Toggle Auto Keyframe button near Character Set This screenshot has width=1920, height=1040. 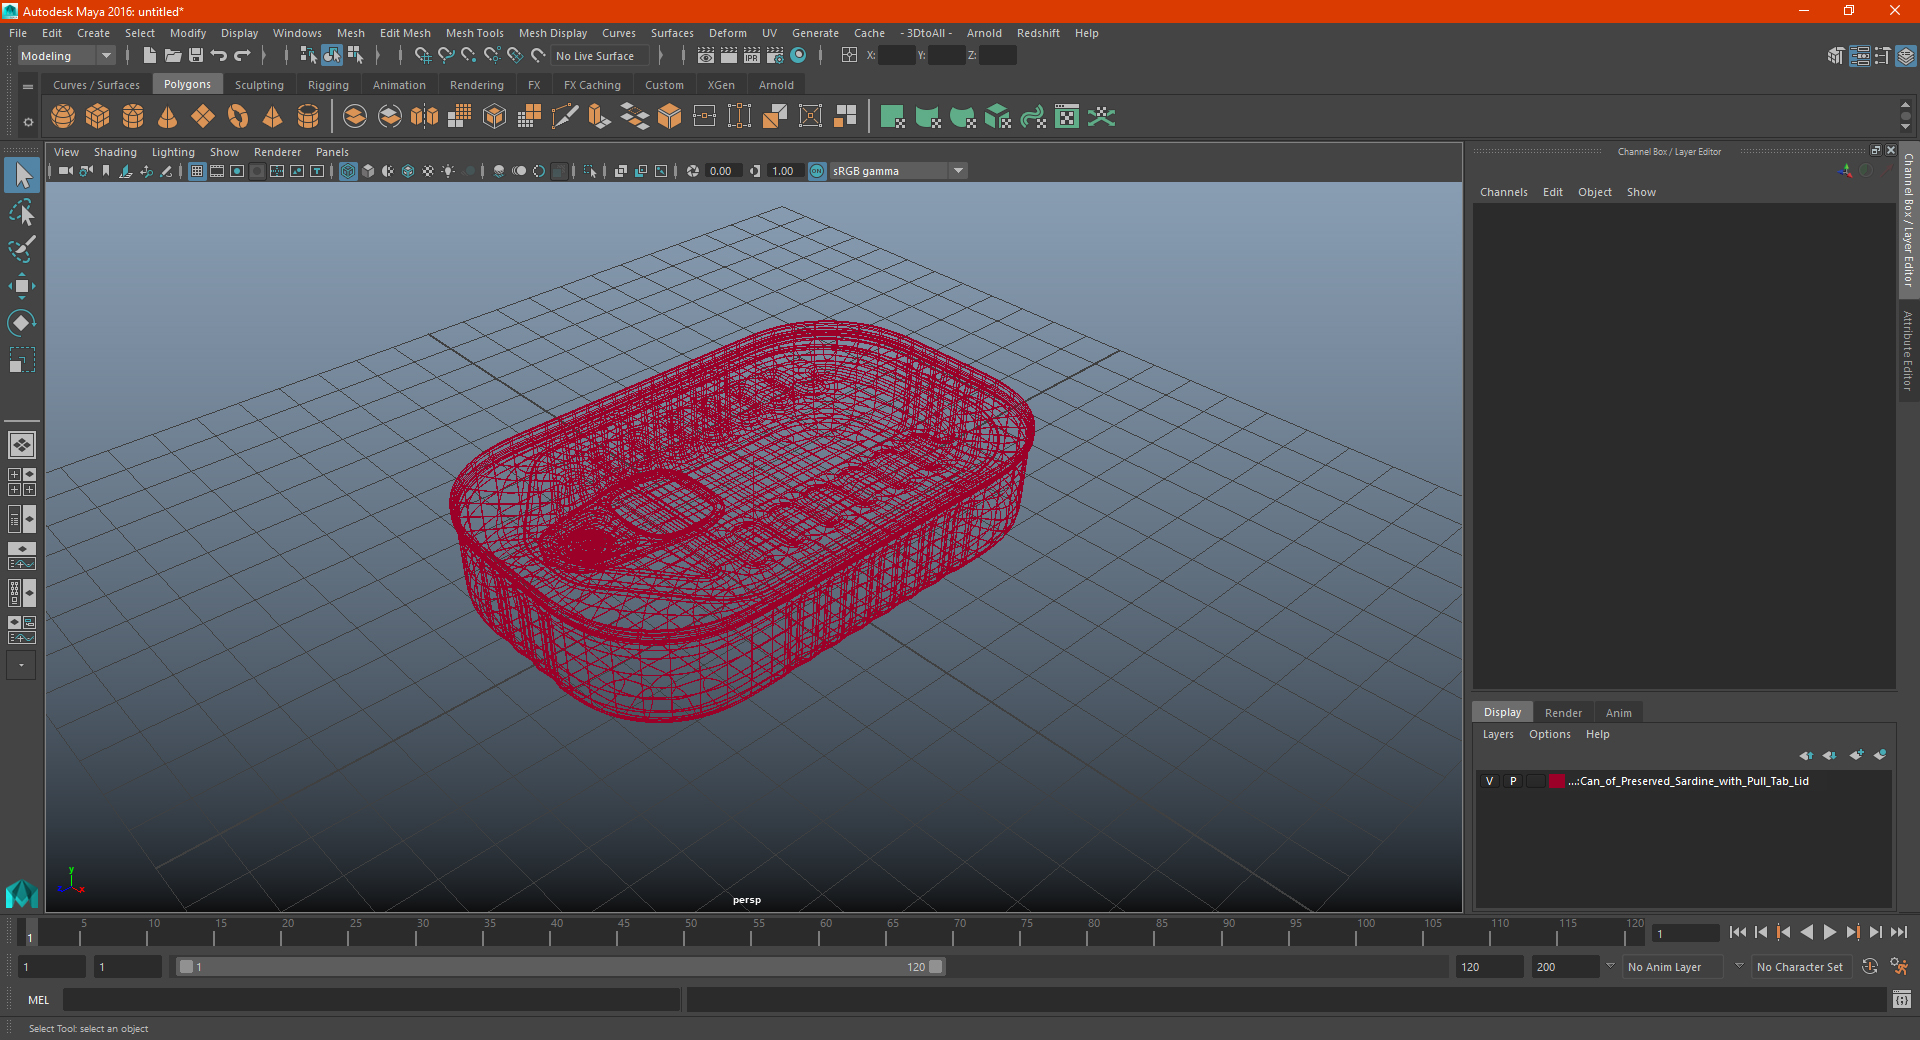point(1870,967)
